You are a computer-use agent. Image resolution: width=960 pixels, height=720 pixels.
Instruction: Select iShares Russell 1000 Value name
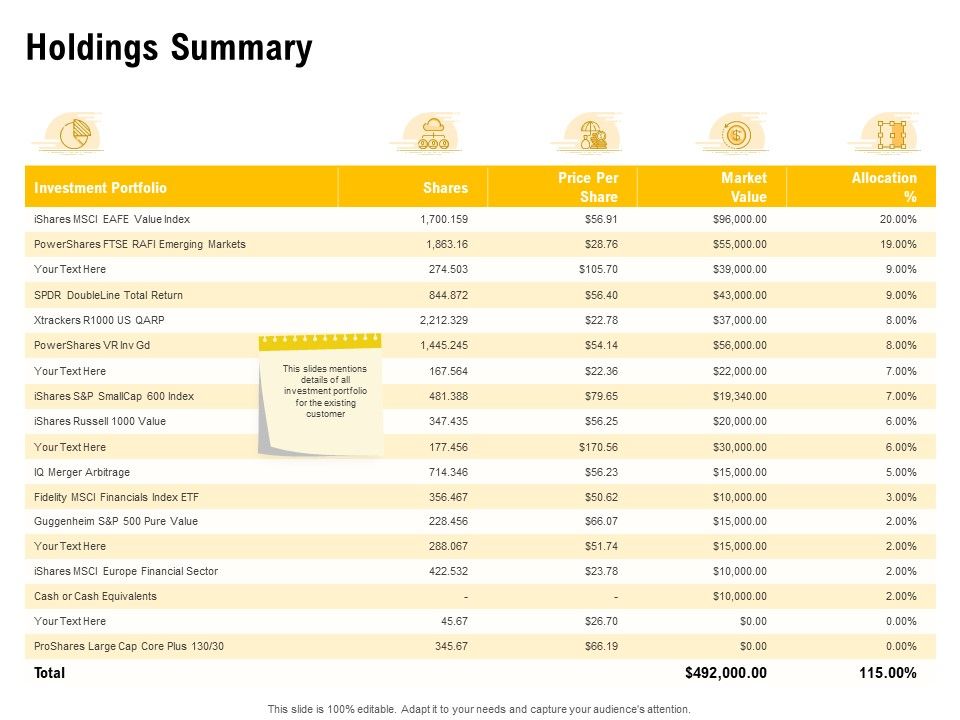pyautogui.click(x=100, y=421)
